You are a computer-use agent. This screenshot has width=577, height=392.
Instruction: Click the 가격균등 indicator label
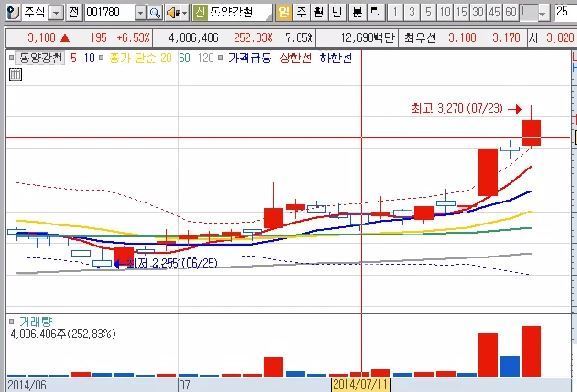pyautogui.click(x=249, y=58)
